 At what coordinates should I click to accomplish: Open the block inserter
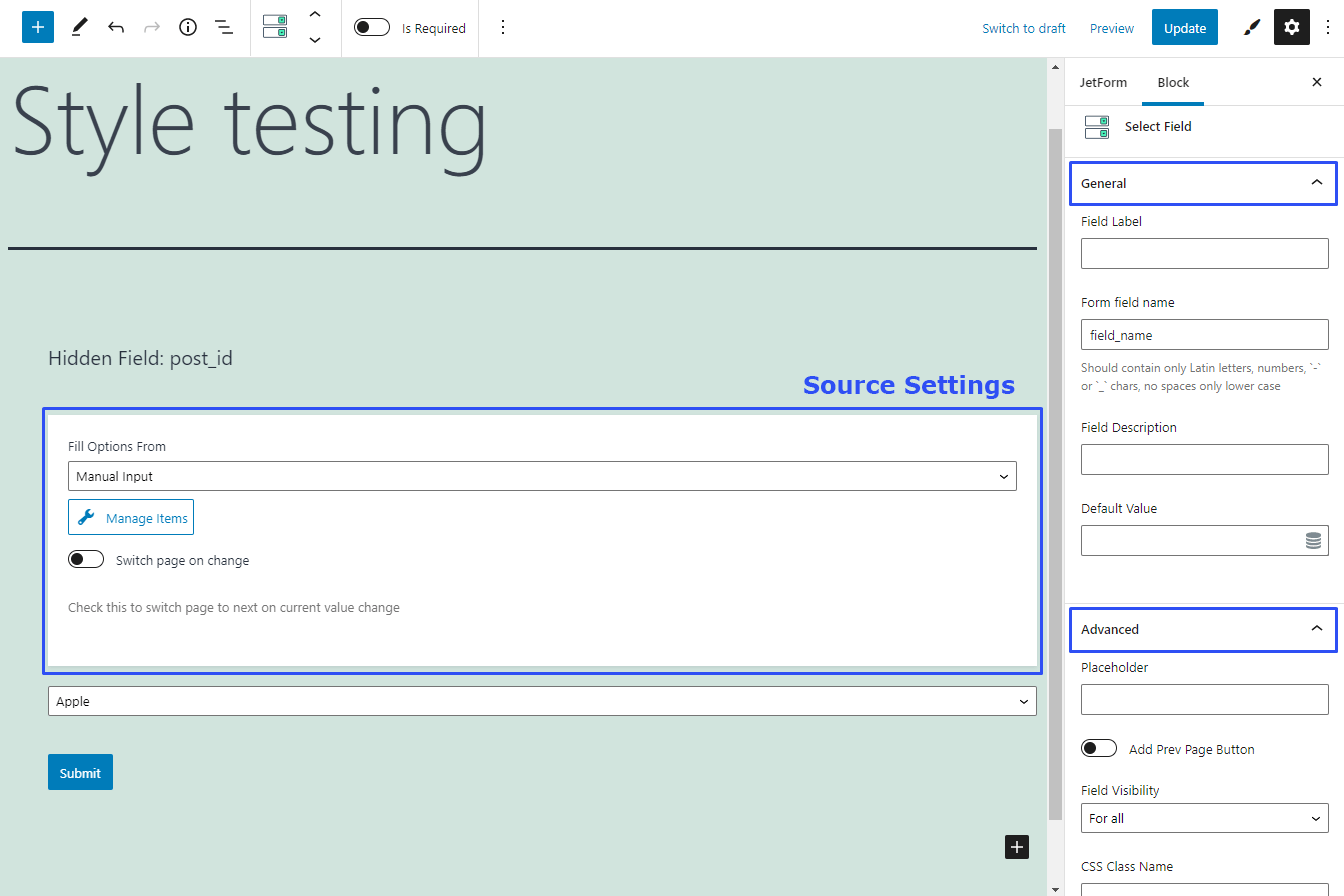click(x=37, y=27)
